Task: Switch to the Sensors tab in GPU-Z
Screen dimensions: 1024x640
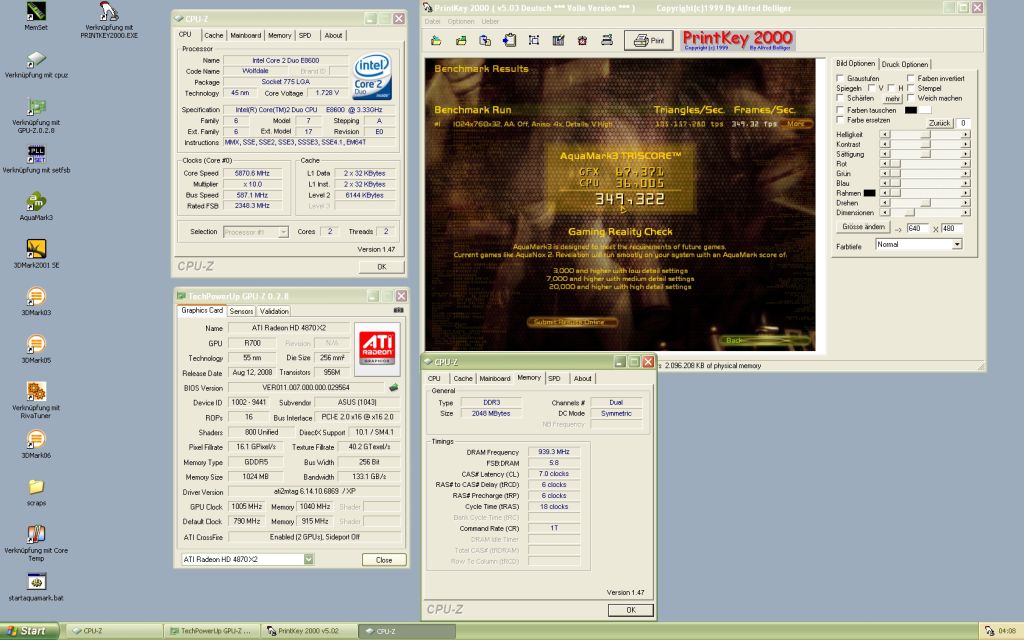Action: tap(241, 312)
